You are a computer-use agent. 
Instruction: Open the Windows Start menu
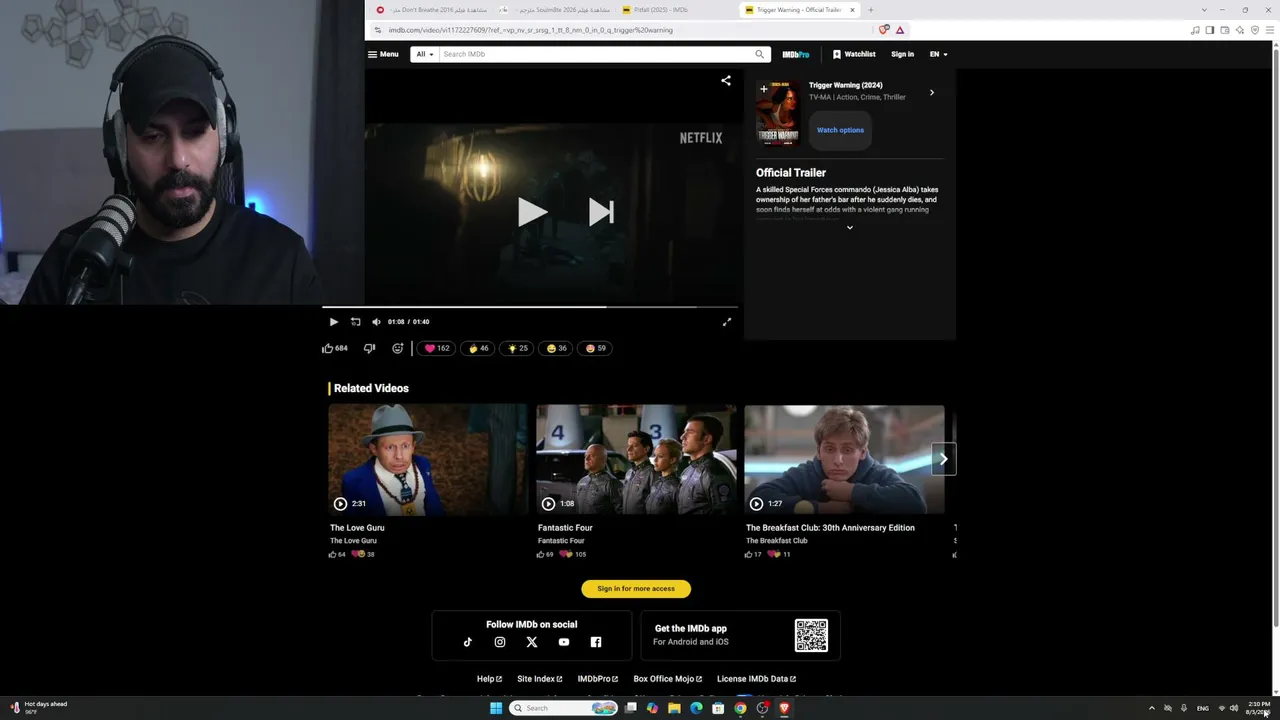coord(495,708)
